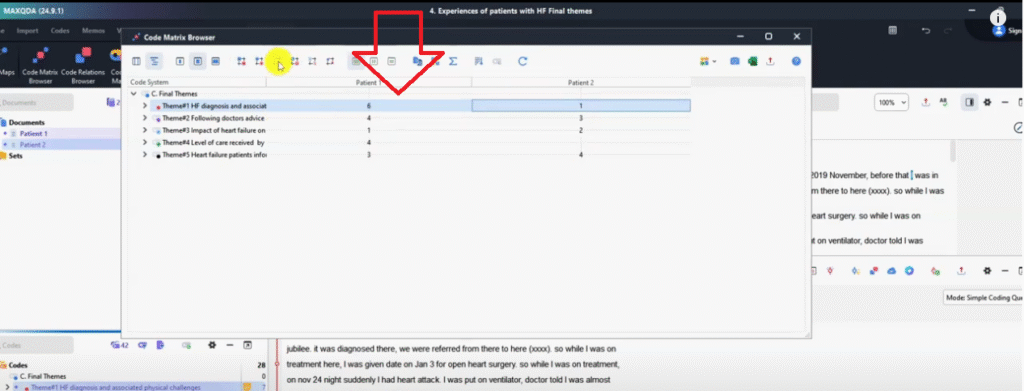Viewport: 1024px width, 391px height.
Task: Click the export upload icon in Code Matrix toolbar
Action: pyautogui.click(x=770, y=61)
